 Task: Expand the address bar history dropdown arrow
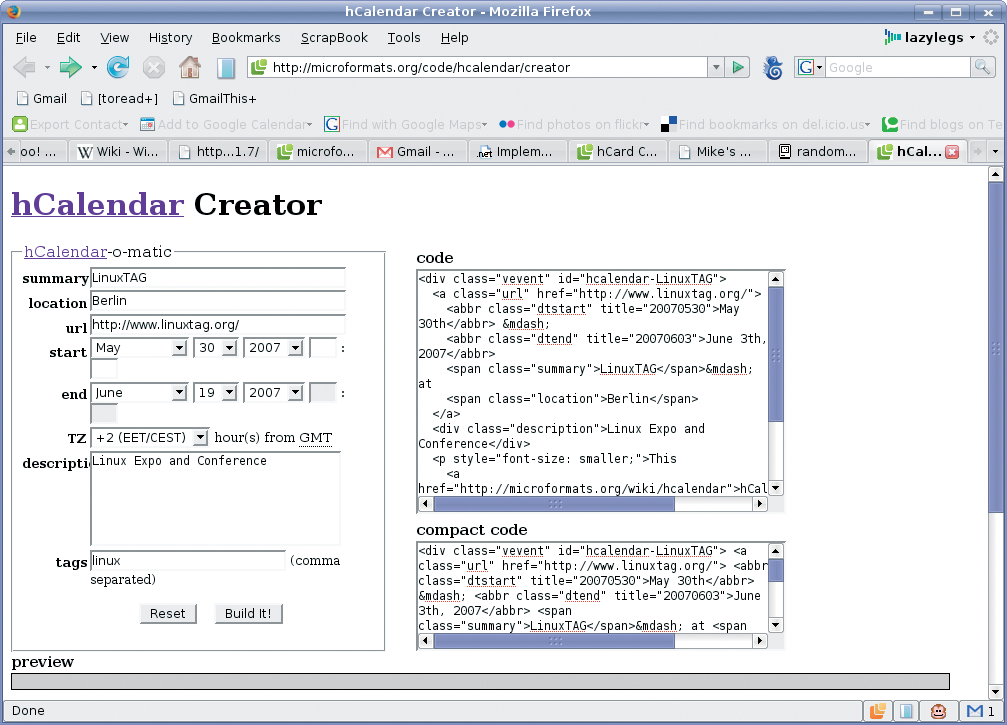(715, 67)
